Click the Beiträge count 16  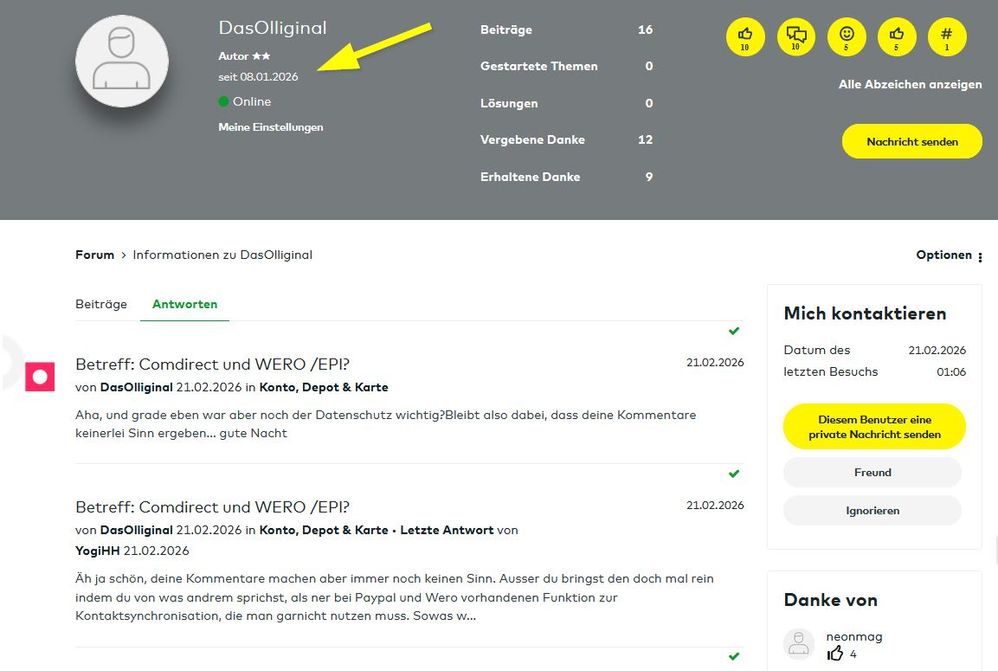(645, 29)
